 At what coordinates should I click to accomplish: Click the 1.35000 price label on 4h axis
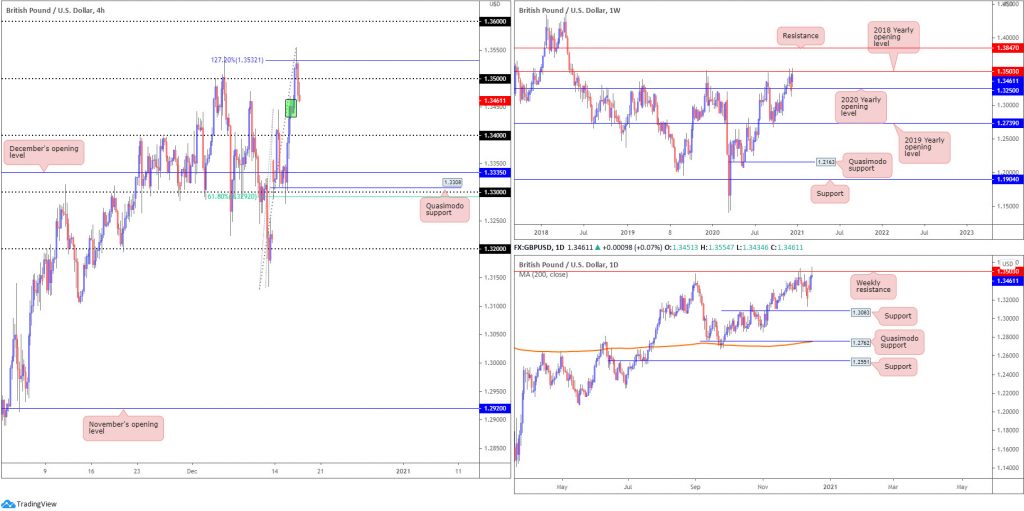(493, 78)
